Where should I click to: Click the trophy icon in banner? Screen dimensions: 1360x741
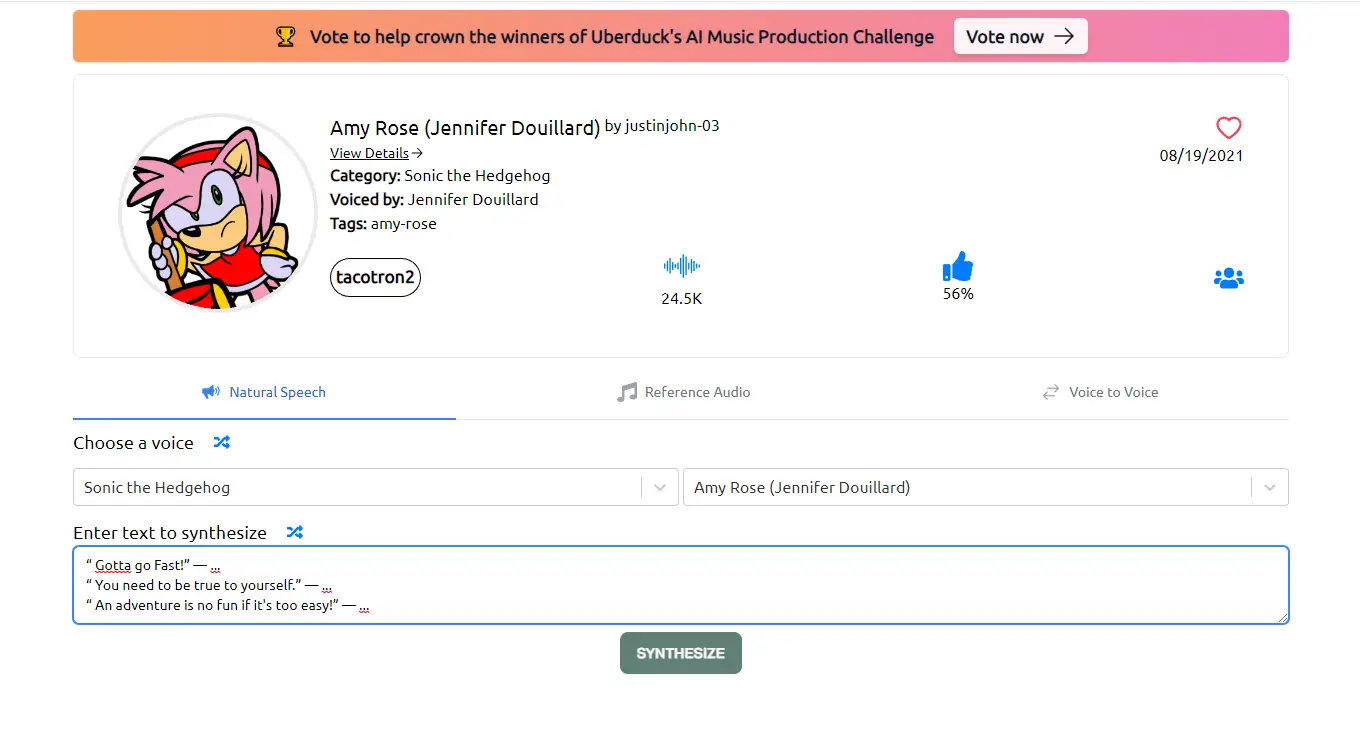pos(286,37)
